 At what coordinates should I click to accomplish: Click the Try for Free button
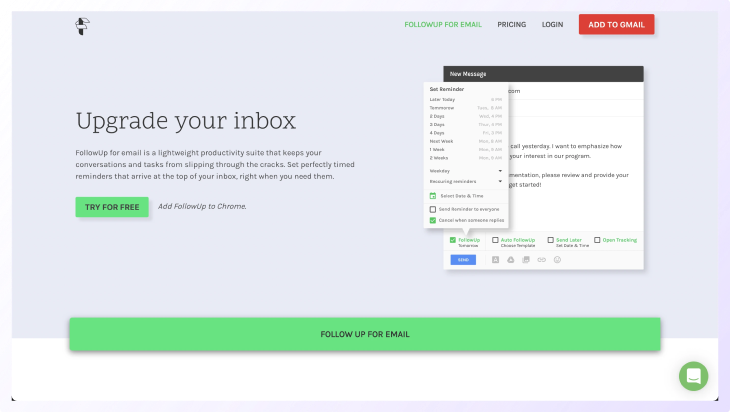[x=112, y=207]
